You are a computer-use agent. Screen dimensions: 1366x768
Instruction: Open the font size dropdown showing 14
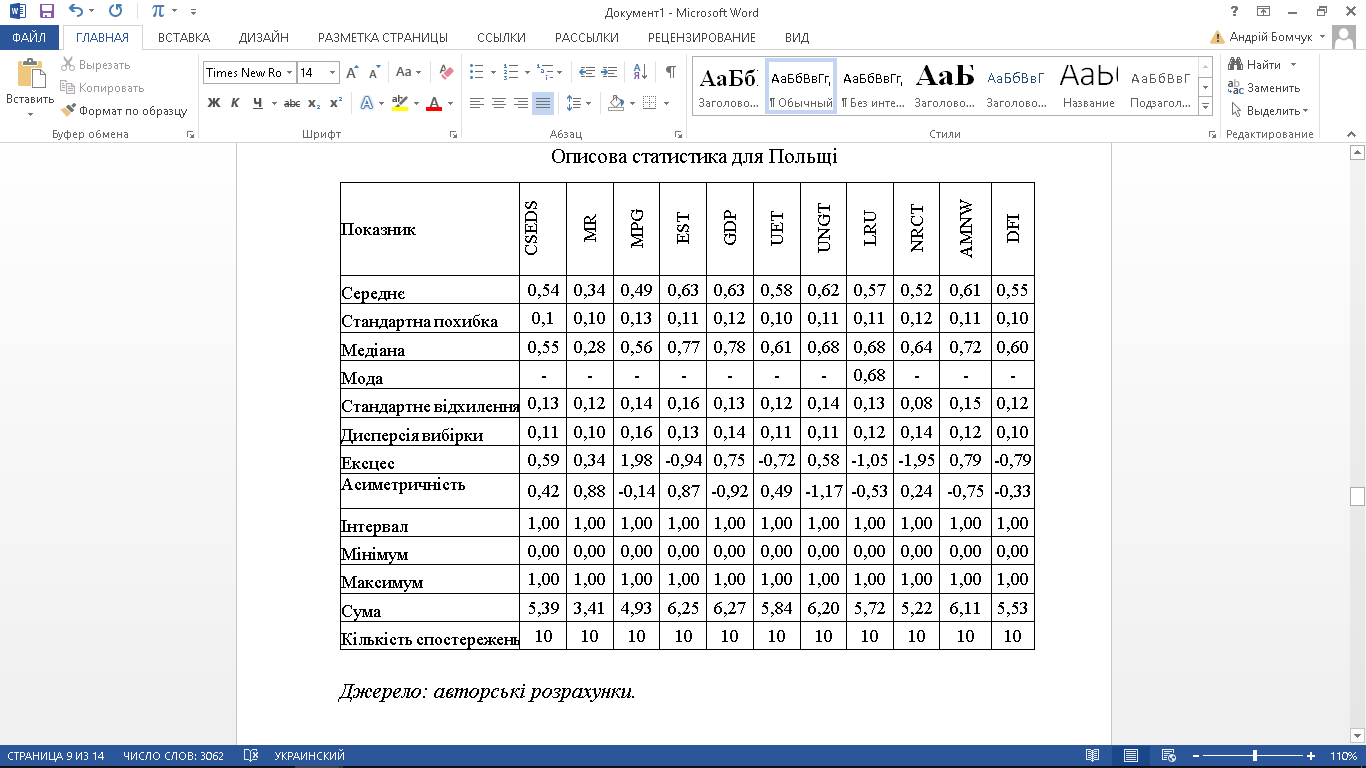pos(333,72)
